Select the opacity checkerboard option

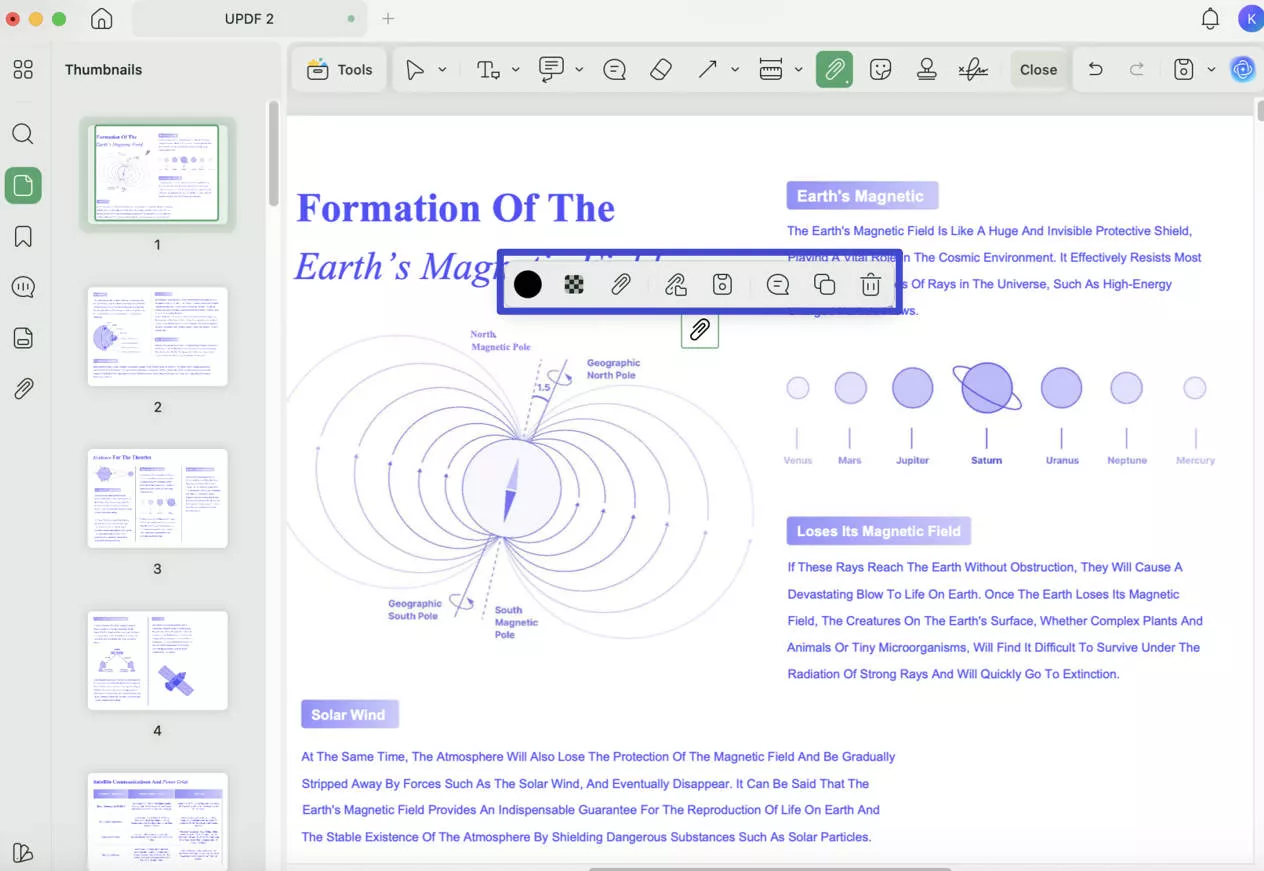[574, 285]
